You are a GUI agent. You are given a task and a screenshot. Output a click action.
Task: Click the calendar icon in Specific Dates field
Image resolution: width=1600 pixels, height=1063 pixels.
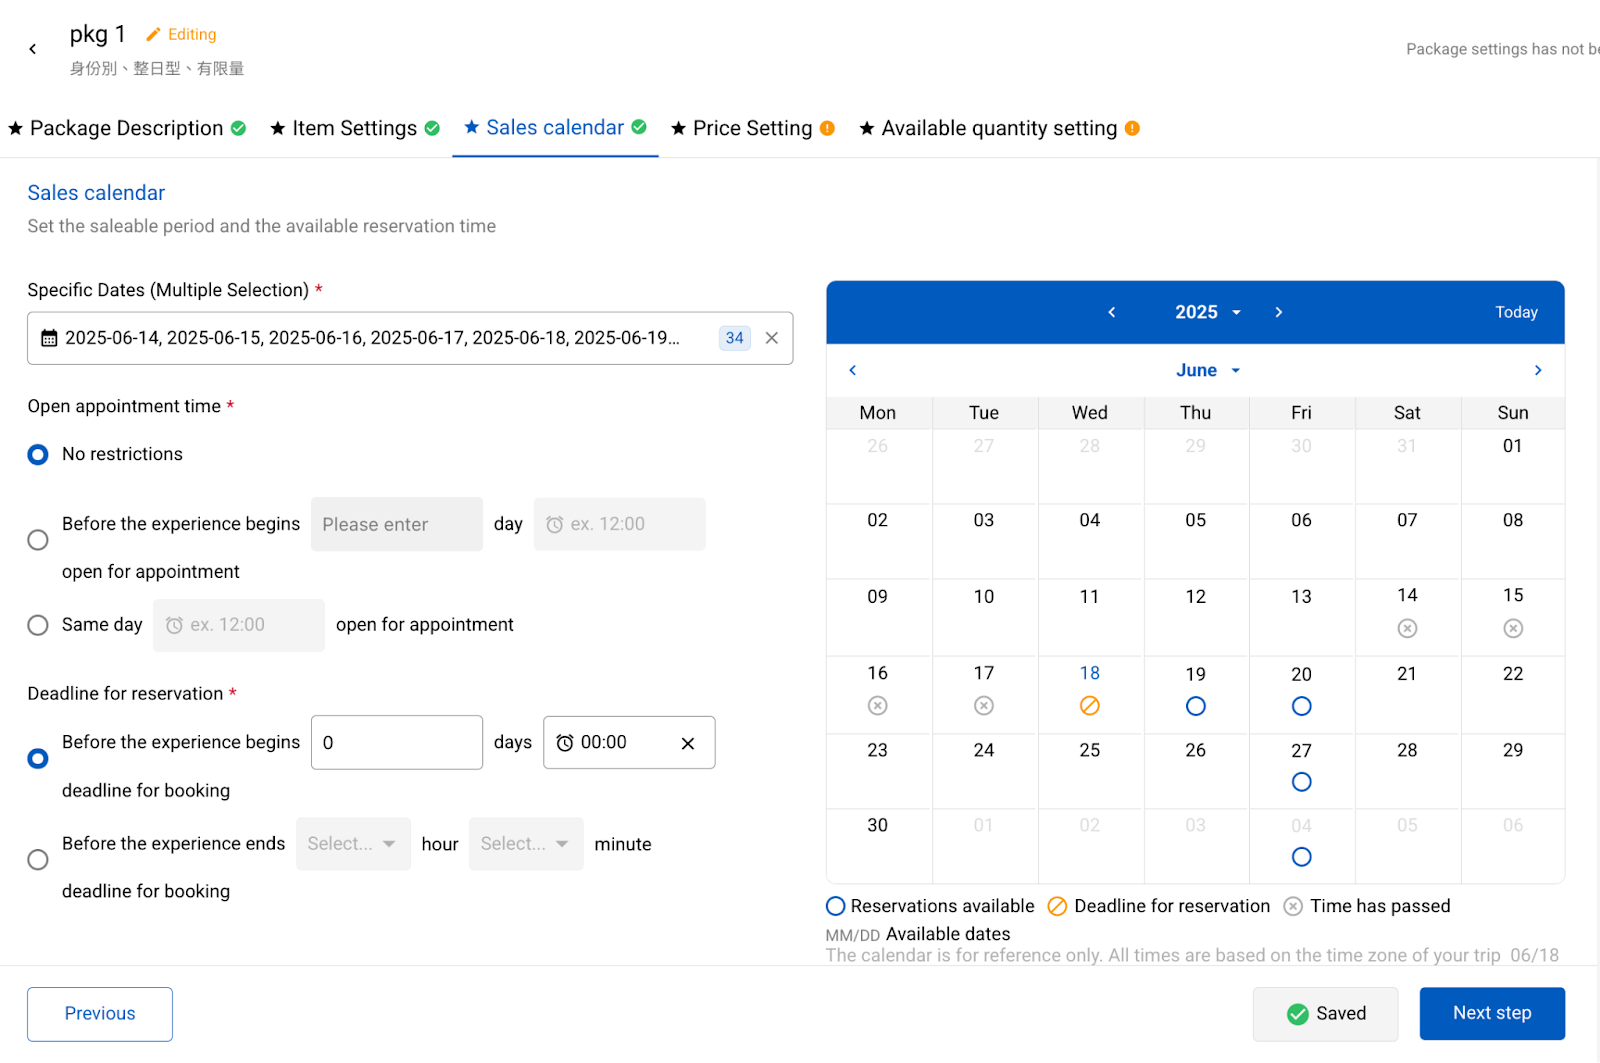[x=49, y=338]
